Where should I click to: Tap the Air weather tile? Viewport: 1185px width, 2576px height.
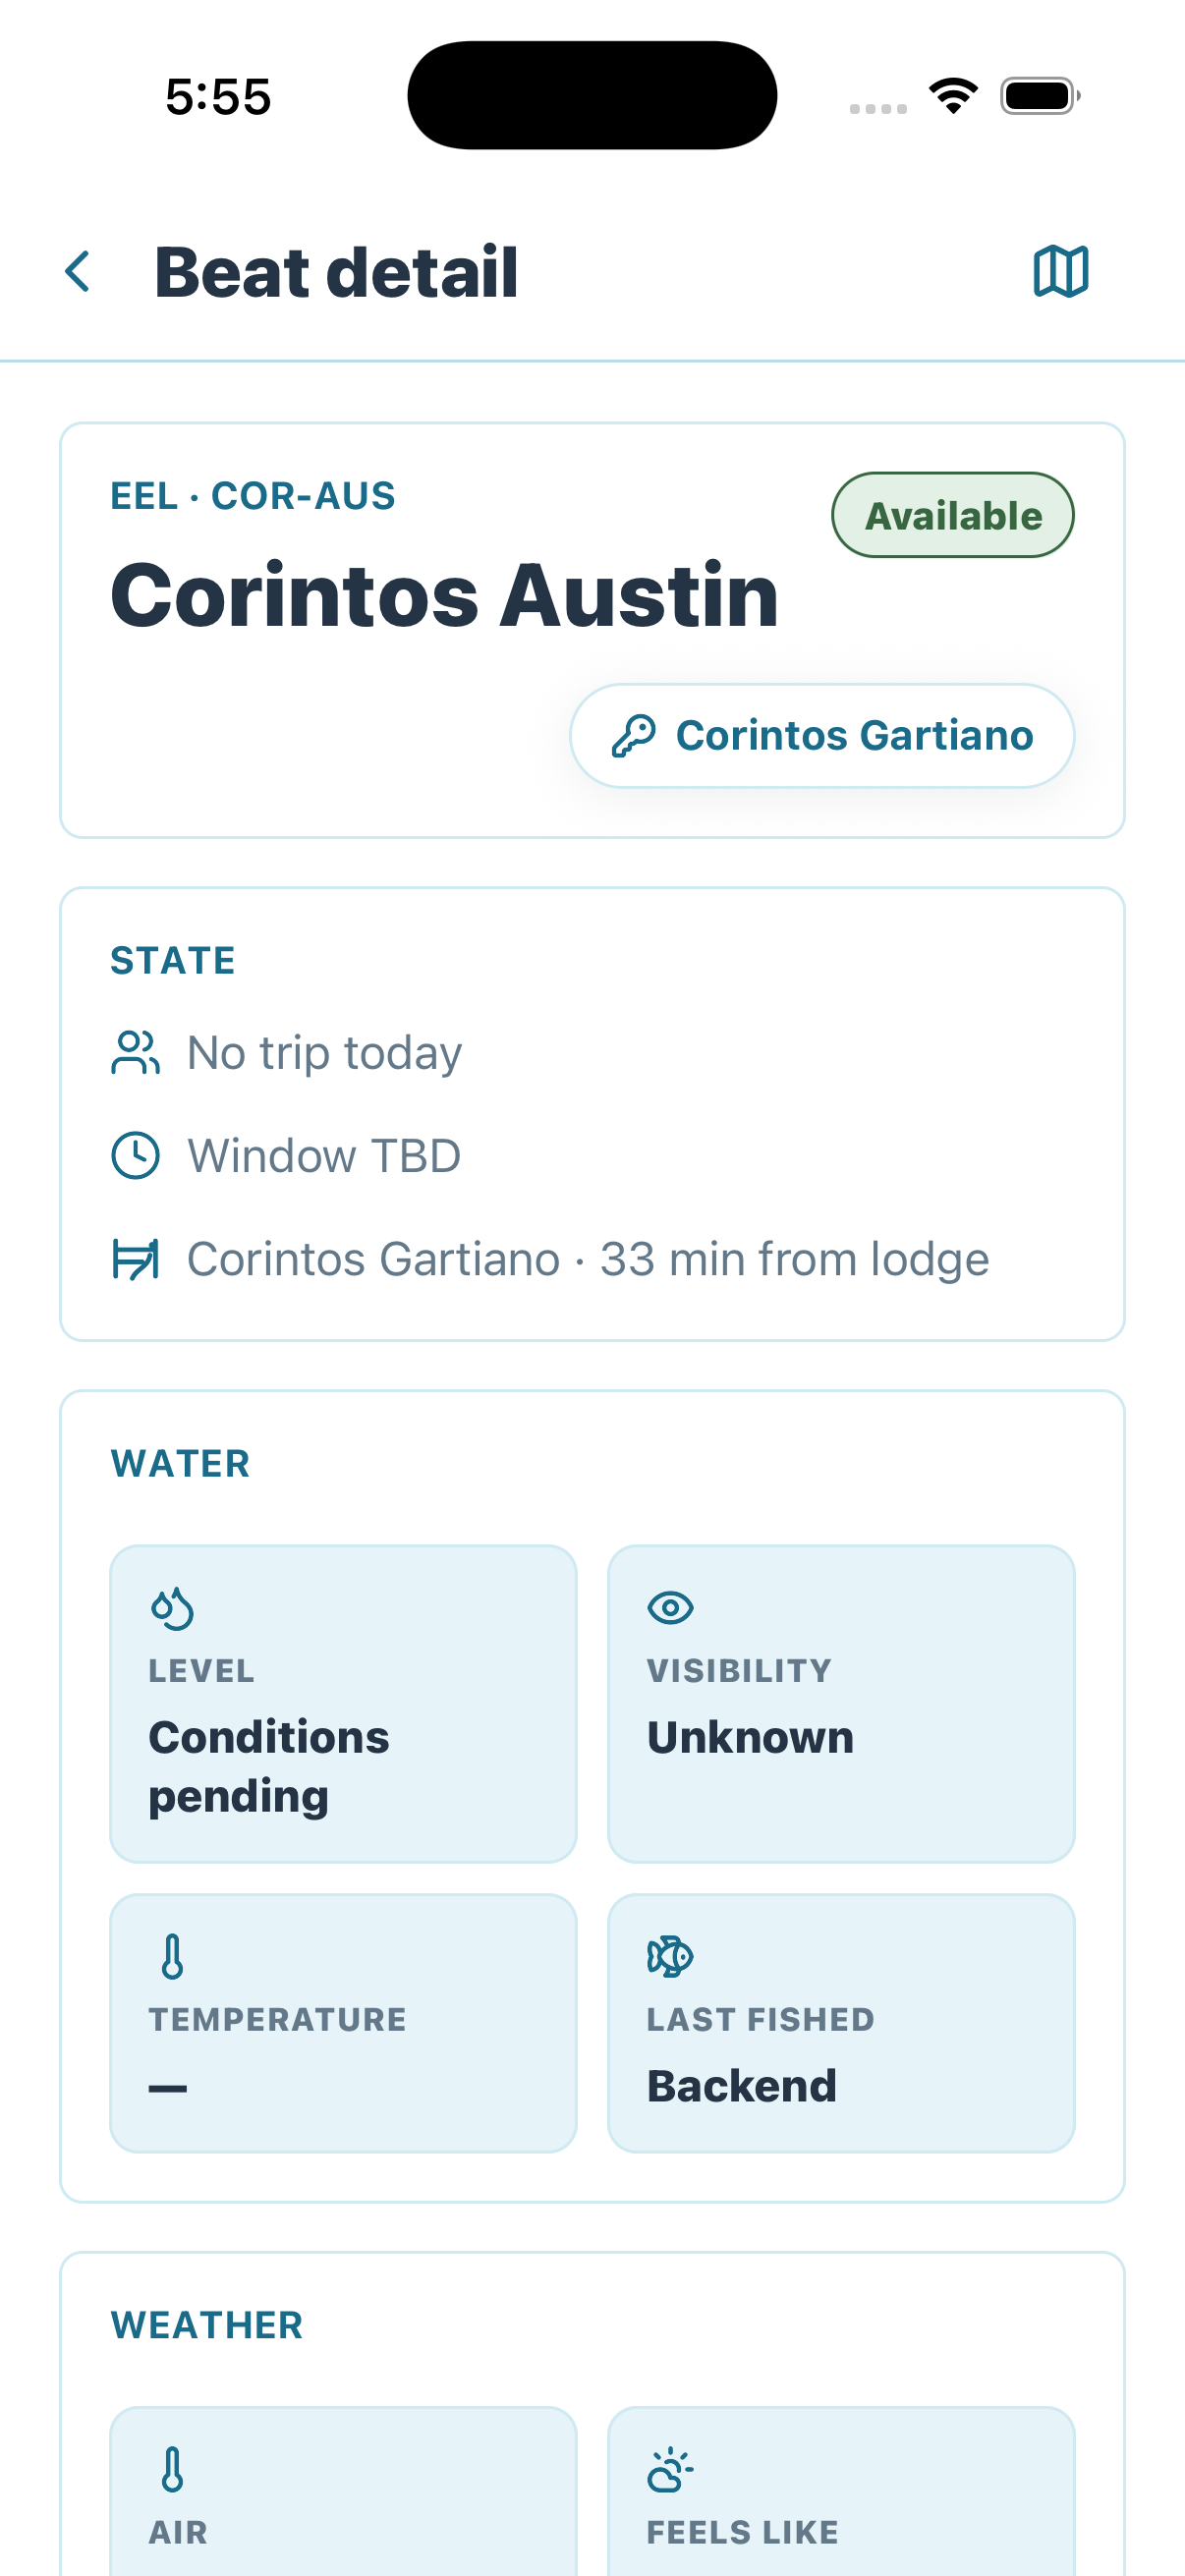[x=343, y=2491]
